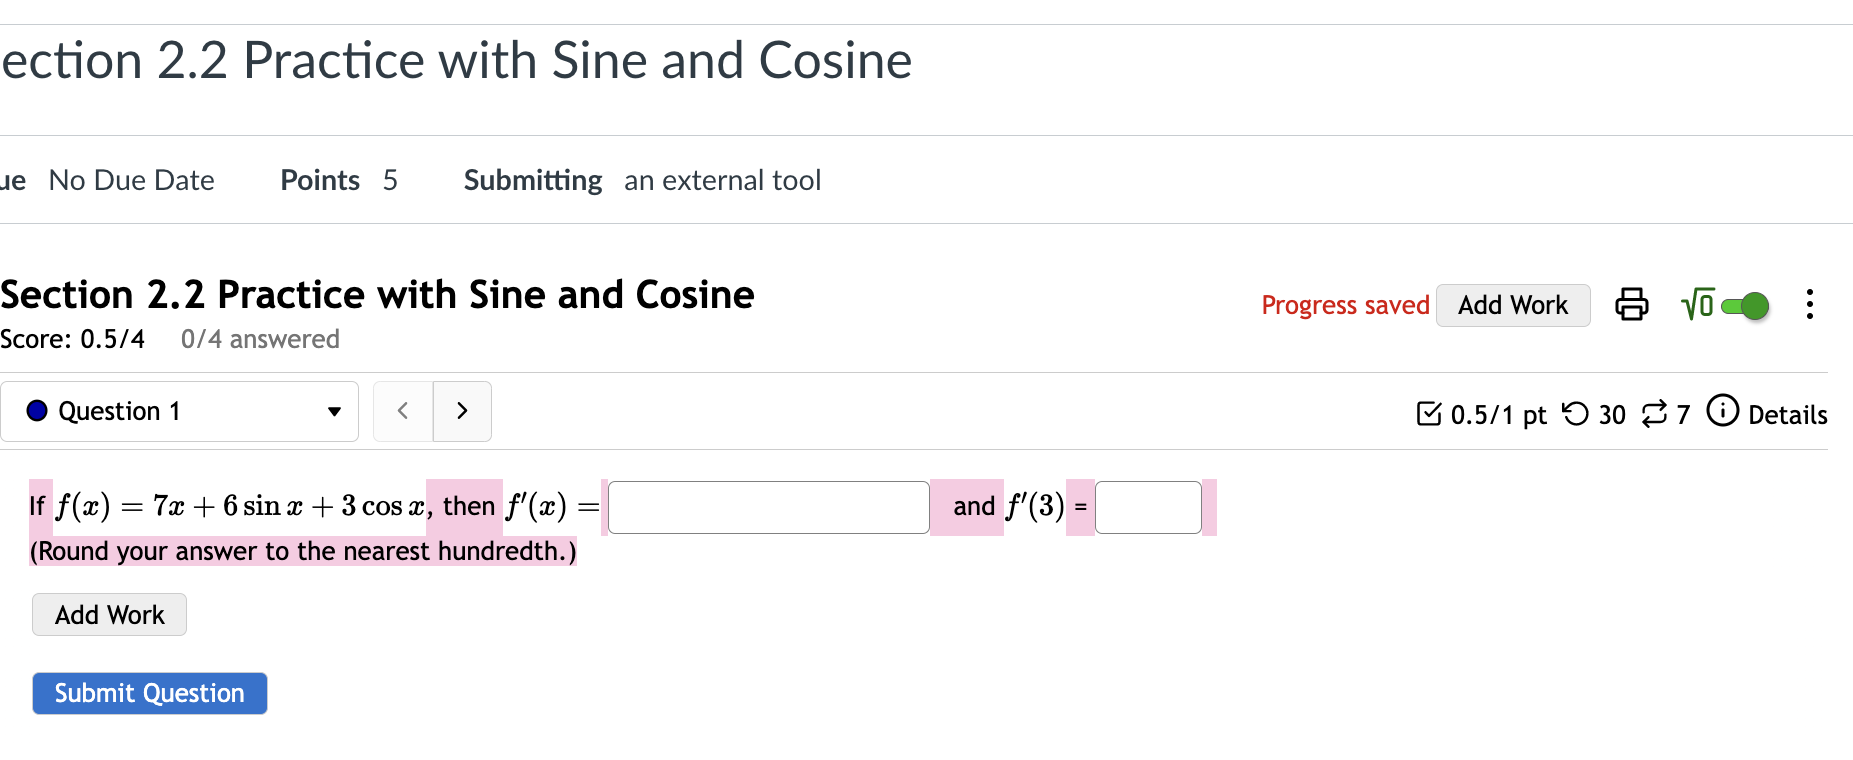
Task: Open the three-dot overflow menu
Action: click(1810, 305)
